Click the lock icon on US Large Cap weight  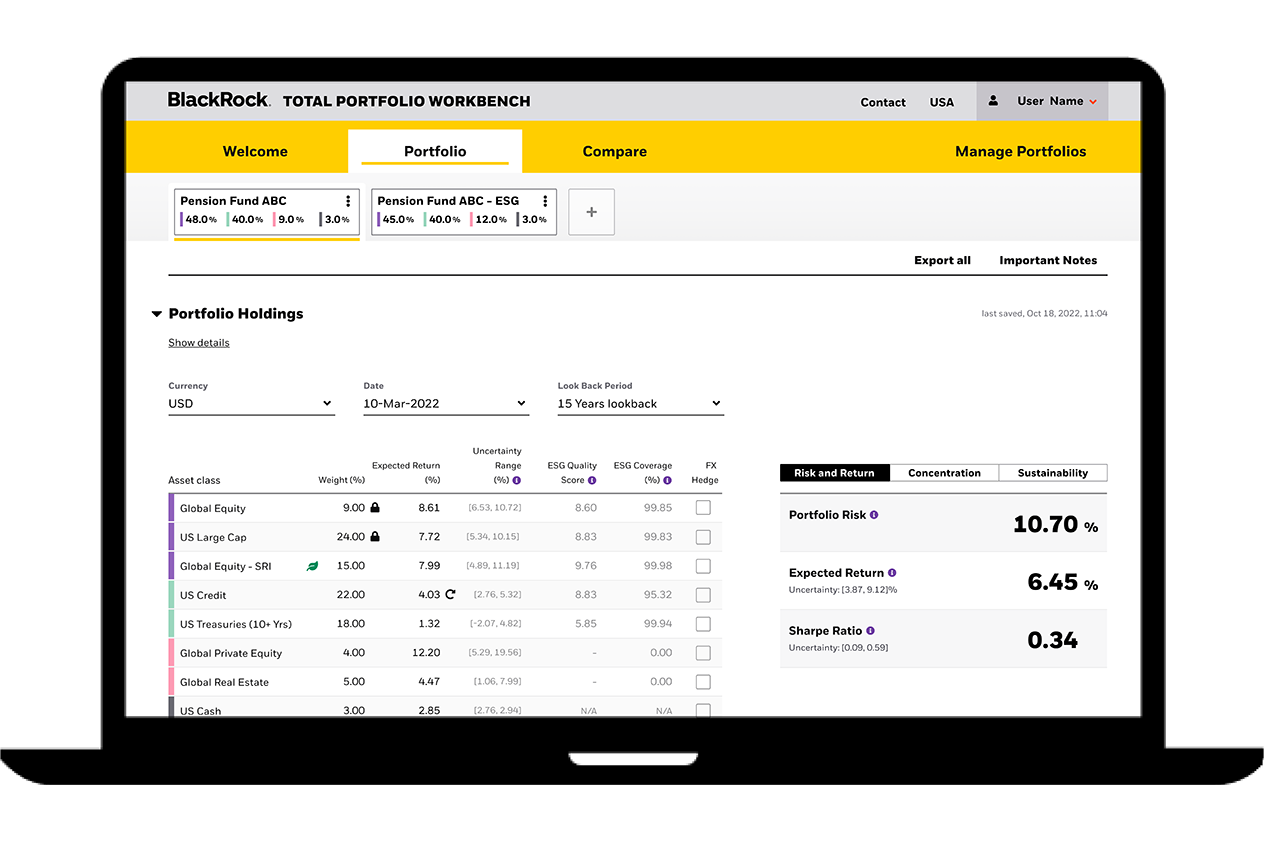click(375, 537)
